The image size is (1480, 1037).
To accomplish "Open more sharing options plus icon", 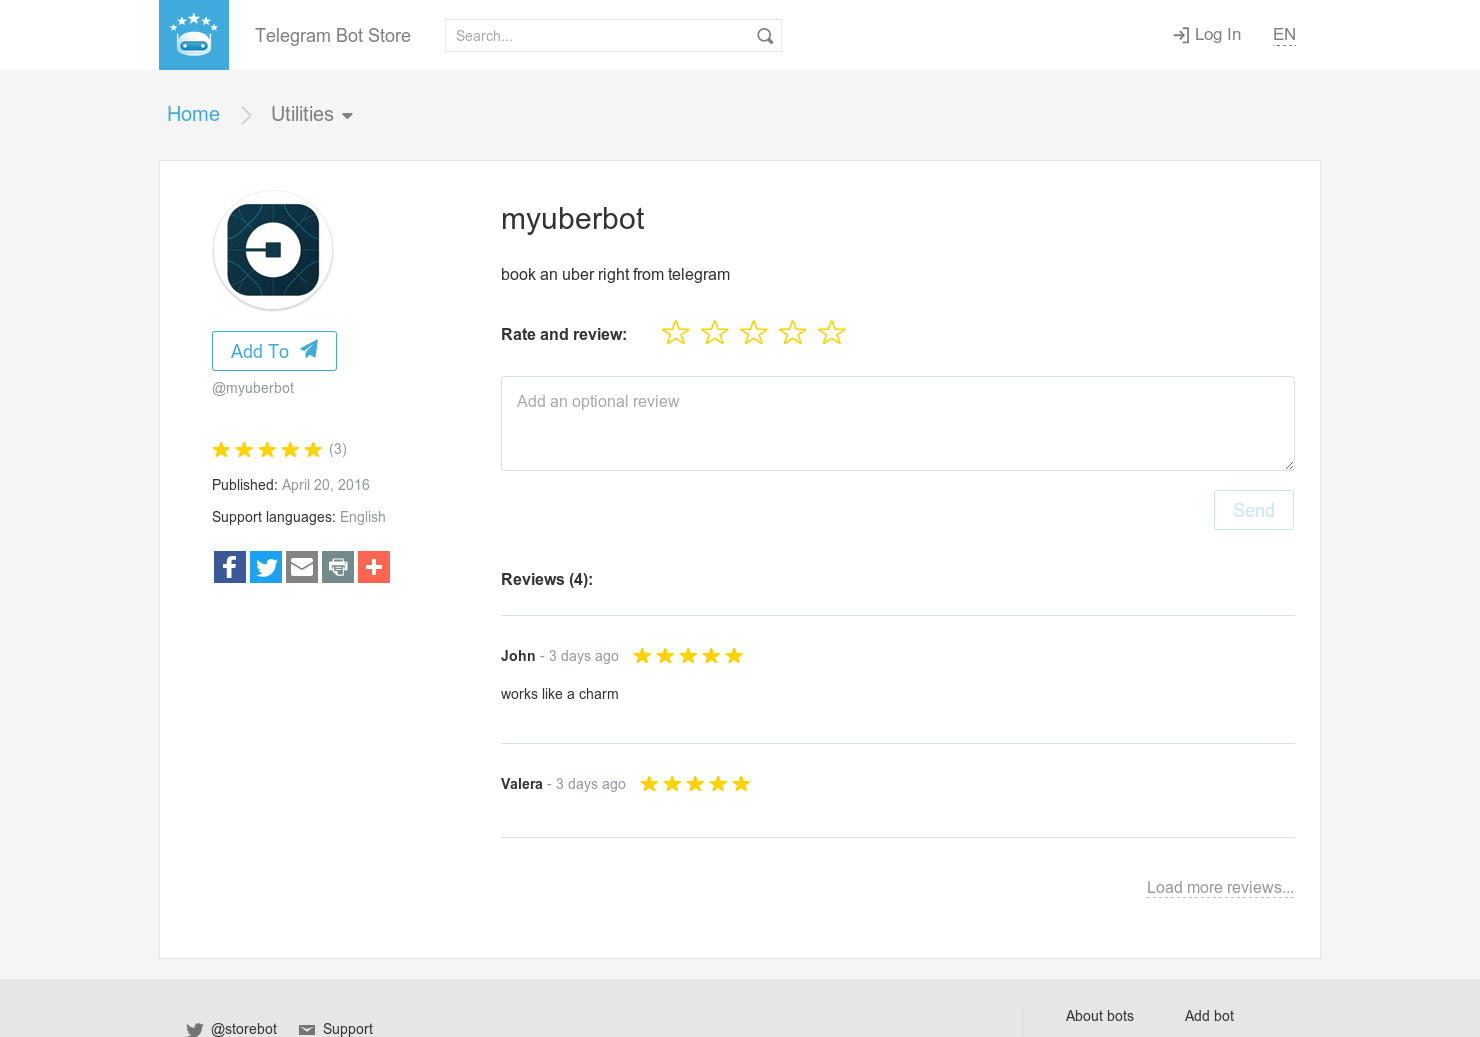I will (374, 567).
